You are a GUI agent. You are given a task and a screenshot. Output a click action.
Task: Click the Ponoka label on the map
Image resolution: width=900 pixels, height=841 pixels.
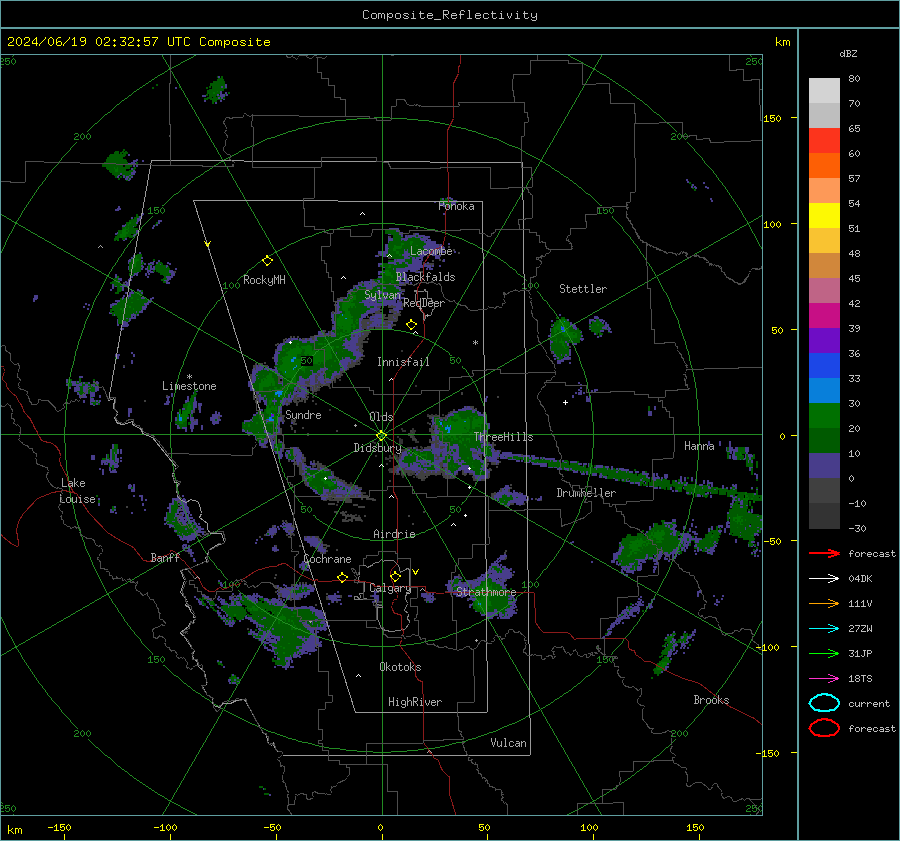coord(456,206)
